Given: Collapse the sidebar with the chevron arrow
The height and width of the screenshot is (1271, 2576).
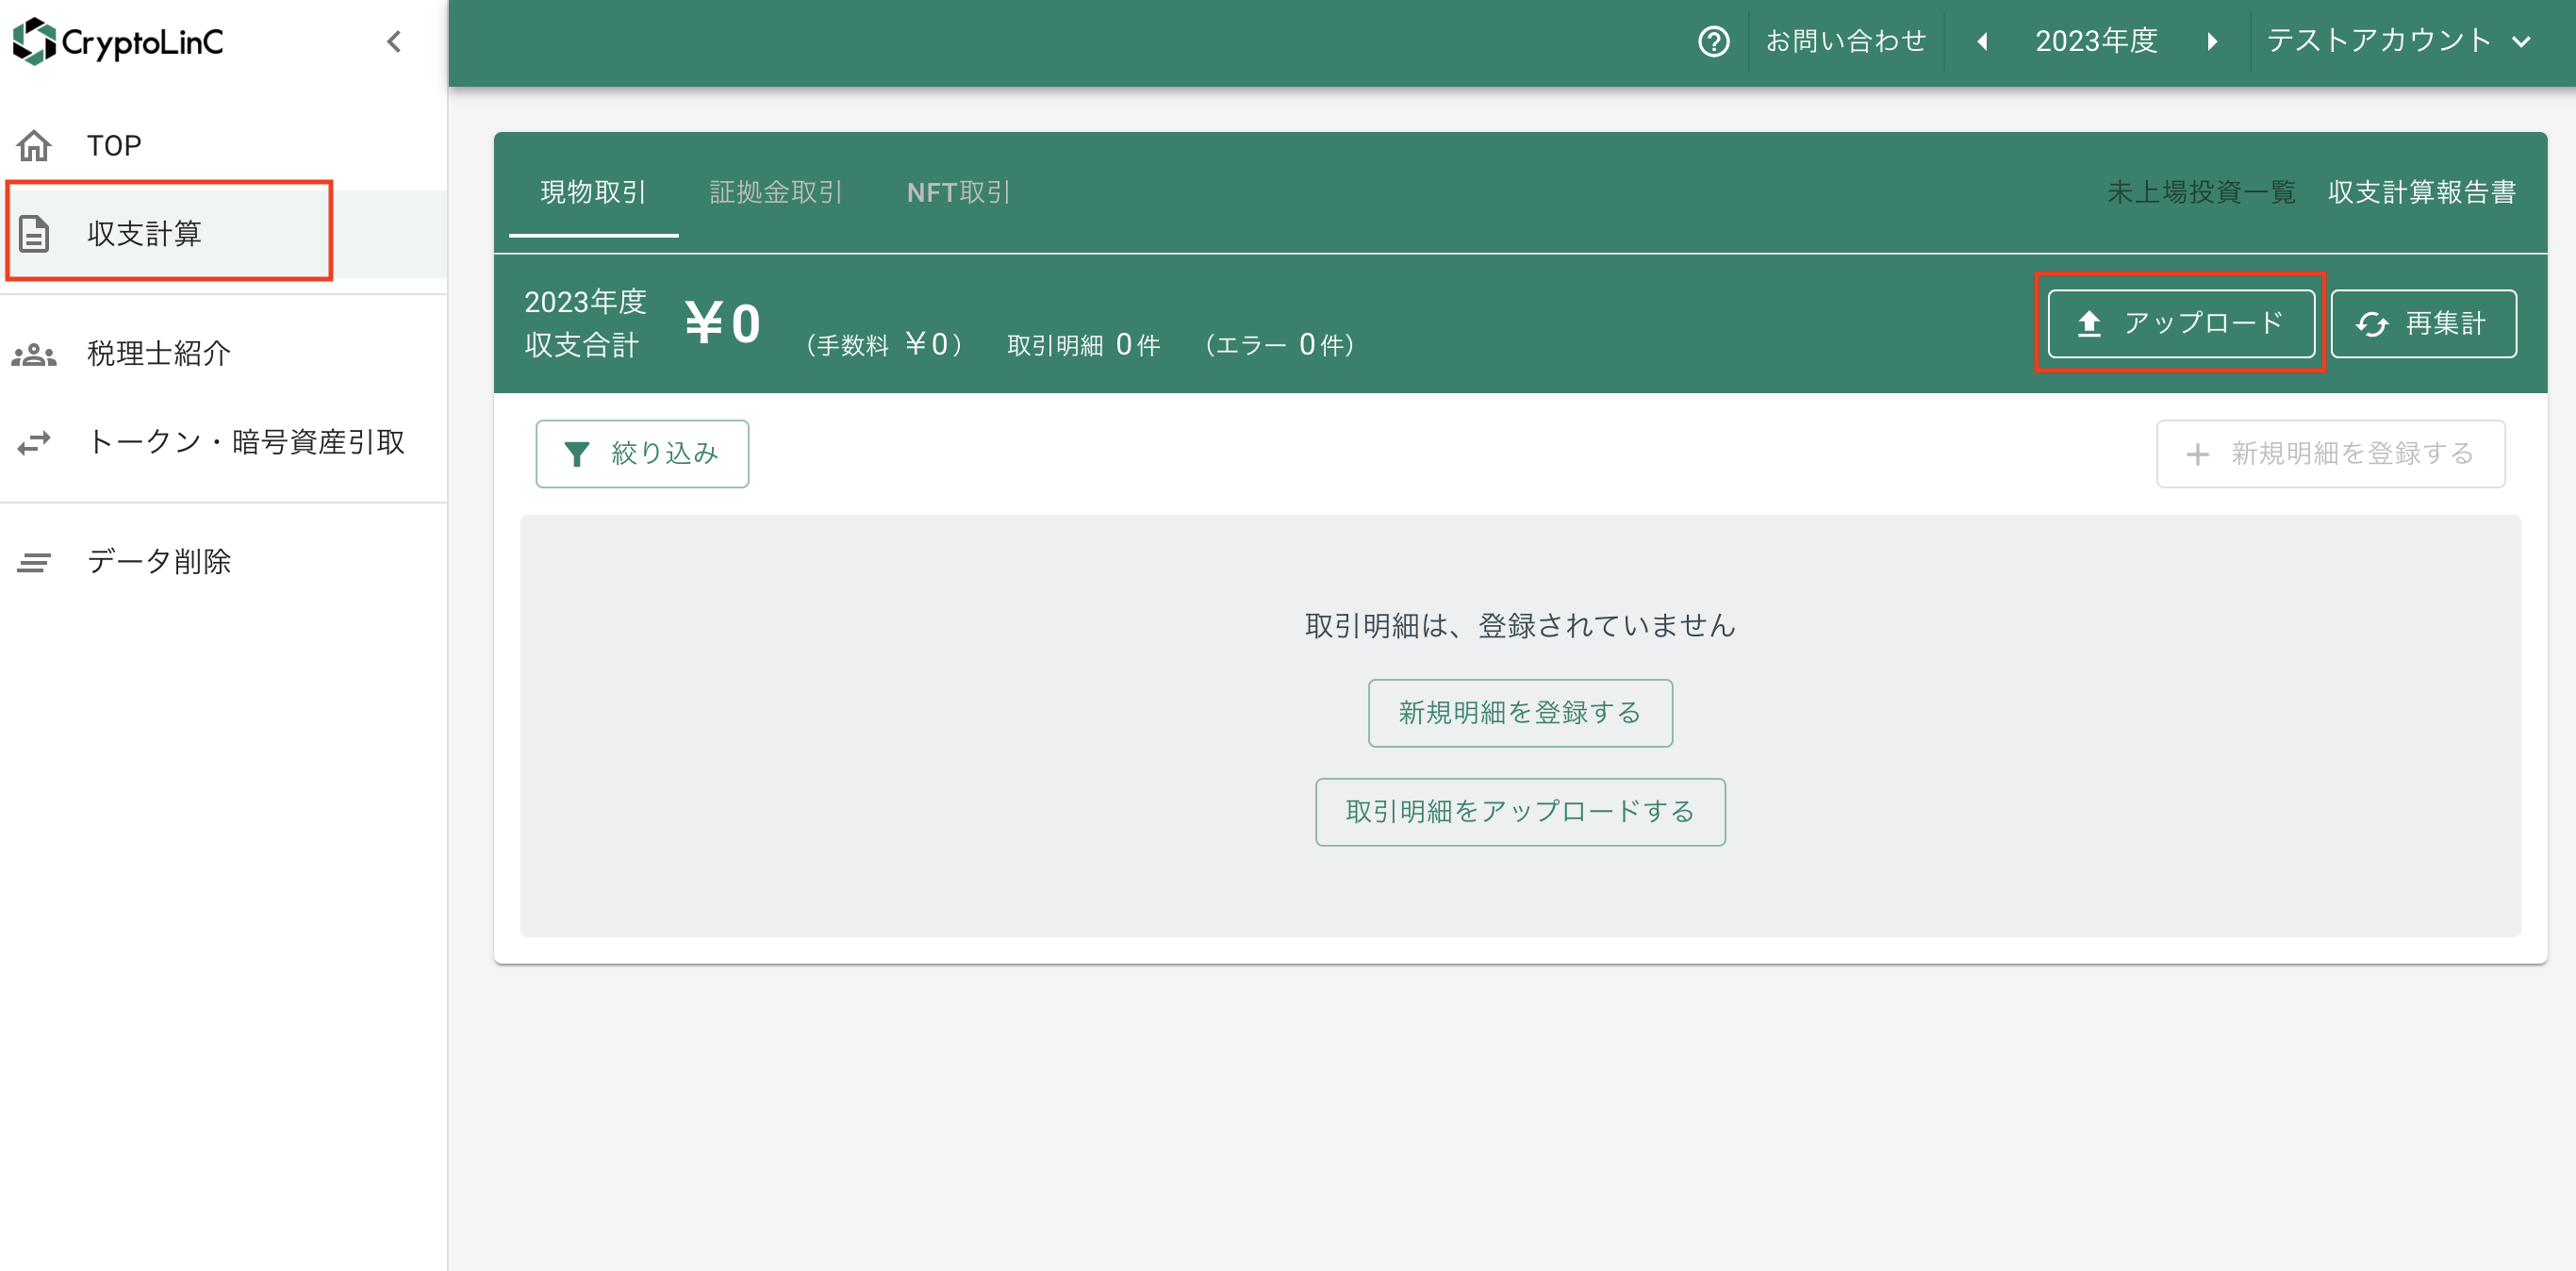Looking at the screenshot, I should [x=393, y=41].
